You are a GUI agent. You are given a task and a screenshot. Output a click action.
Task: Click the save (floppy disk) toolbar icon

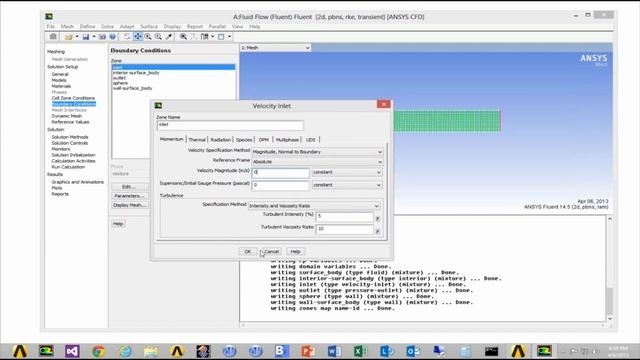pos(86,37)
